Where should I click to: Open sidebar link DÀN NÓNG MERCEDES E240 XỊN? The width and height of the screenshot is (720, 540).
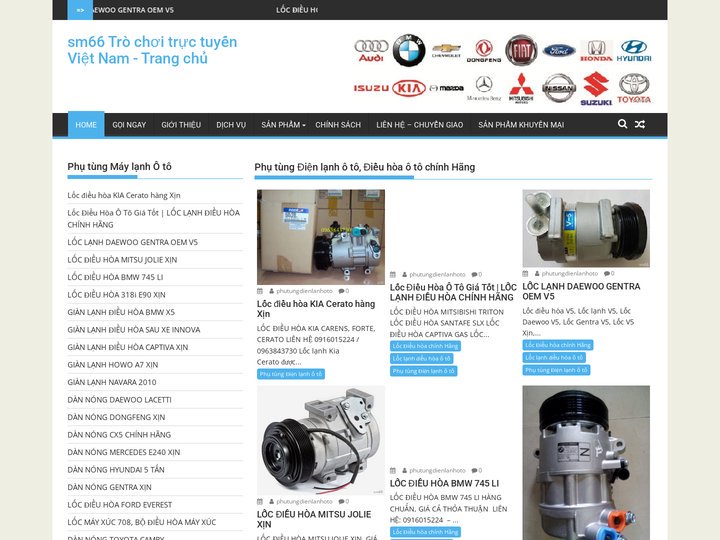pyautogui.click(x=124, y=452)
